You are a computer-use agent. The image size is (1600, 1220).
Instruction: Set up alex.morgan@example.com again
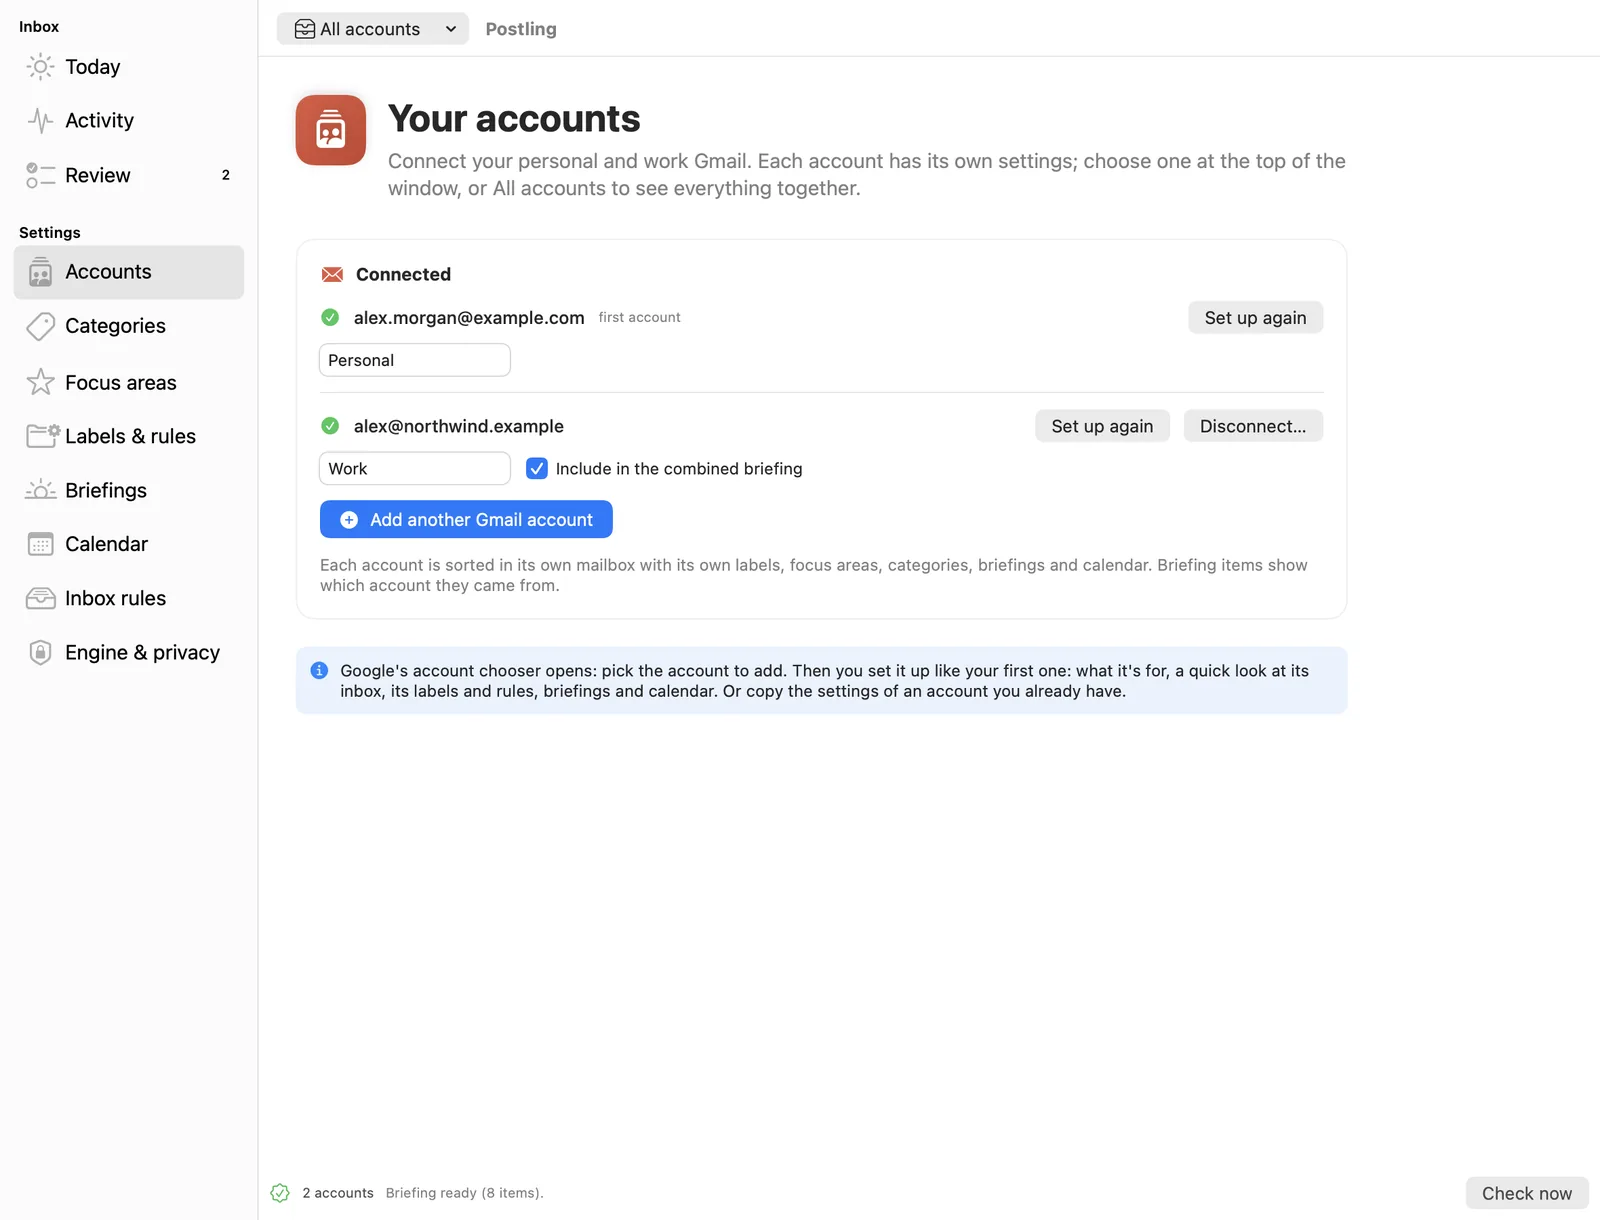point(1255,317)
